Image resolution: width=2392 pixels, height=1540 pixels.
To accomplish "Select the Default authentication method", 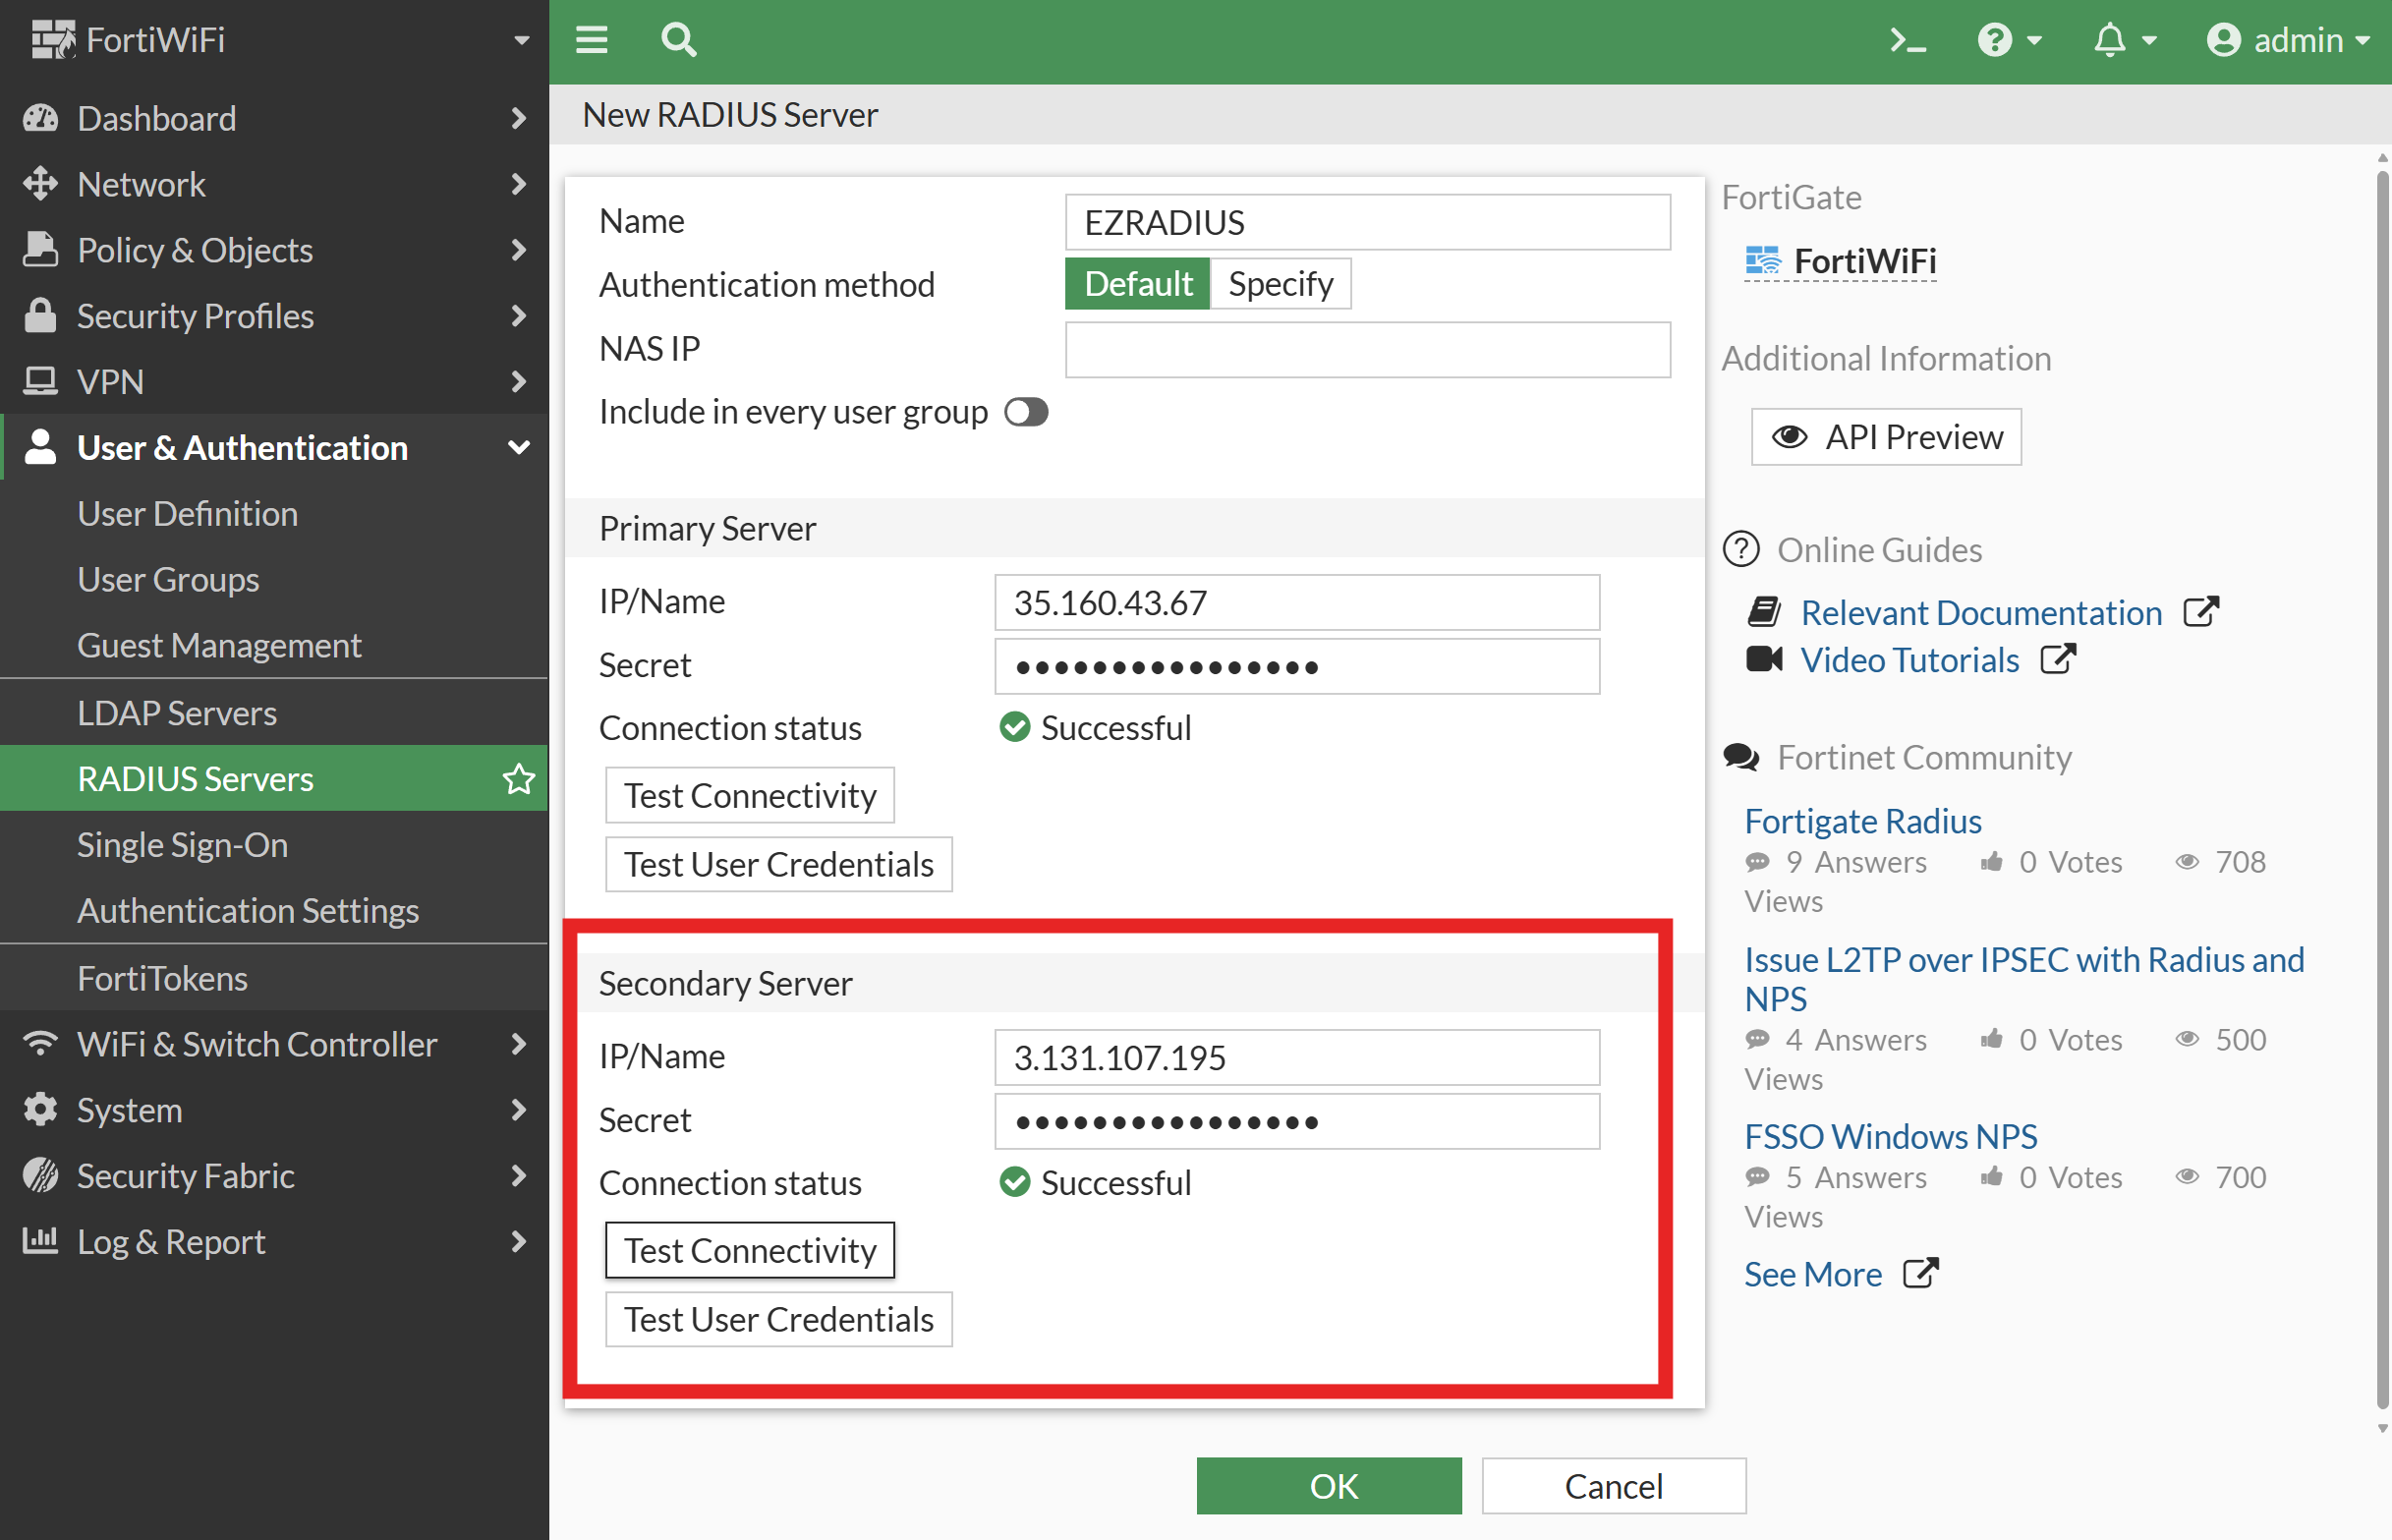I will pyautogui.click(x=1137, y=283).
